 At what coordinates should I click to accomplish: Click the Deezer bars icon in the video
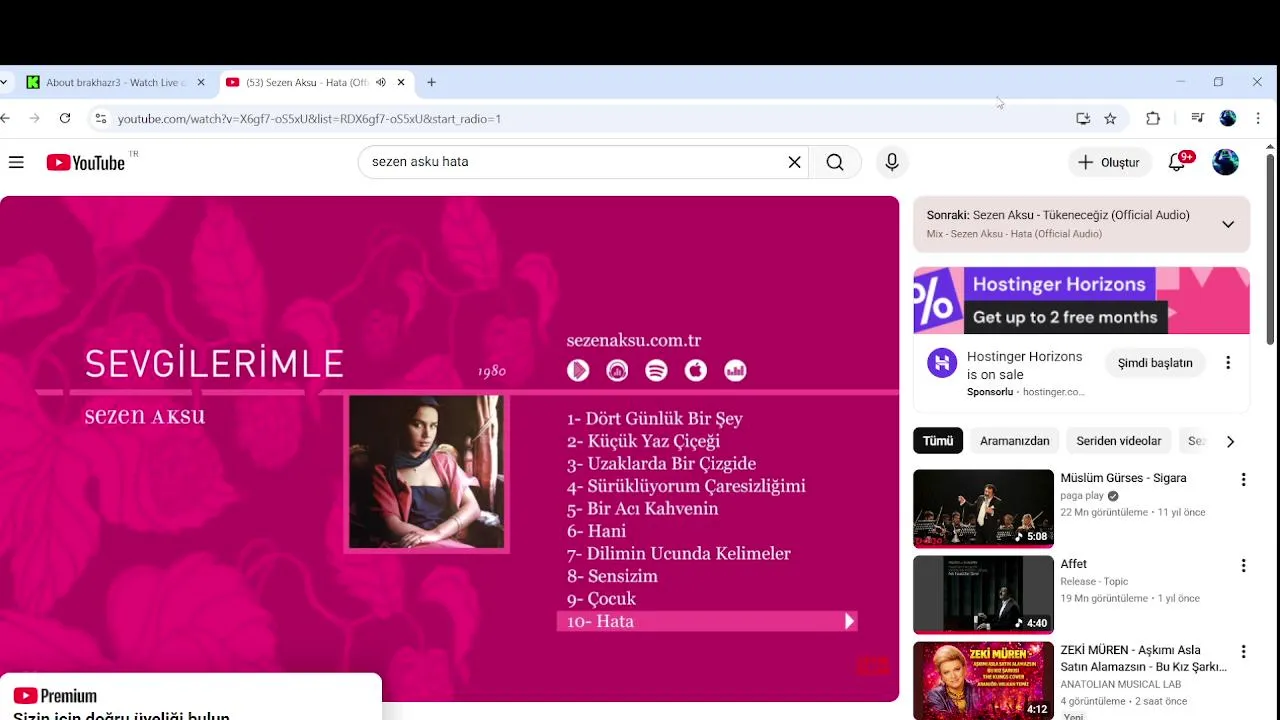click(x=735, y=371)
